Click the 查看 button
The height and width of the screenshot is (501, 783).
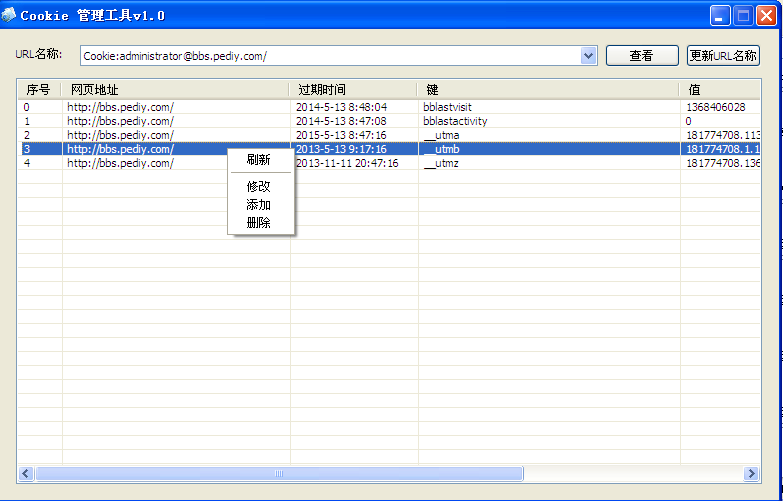[642, 55]
